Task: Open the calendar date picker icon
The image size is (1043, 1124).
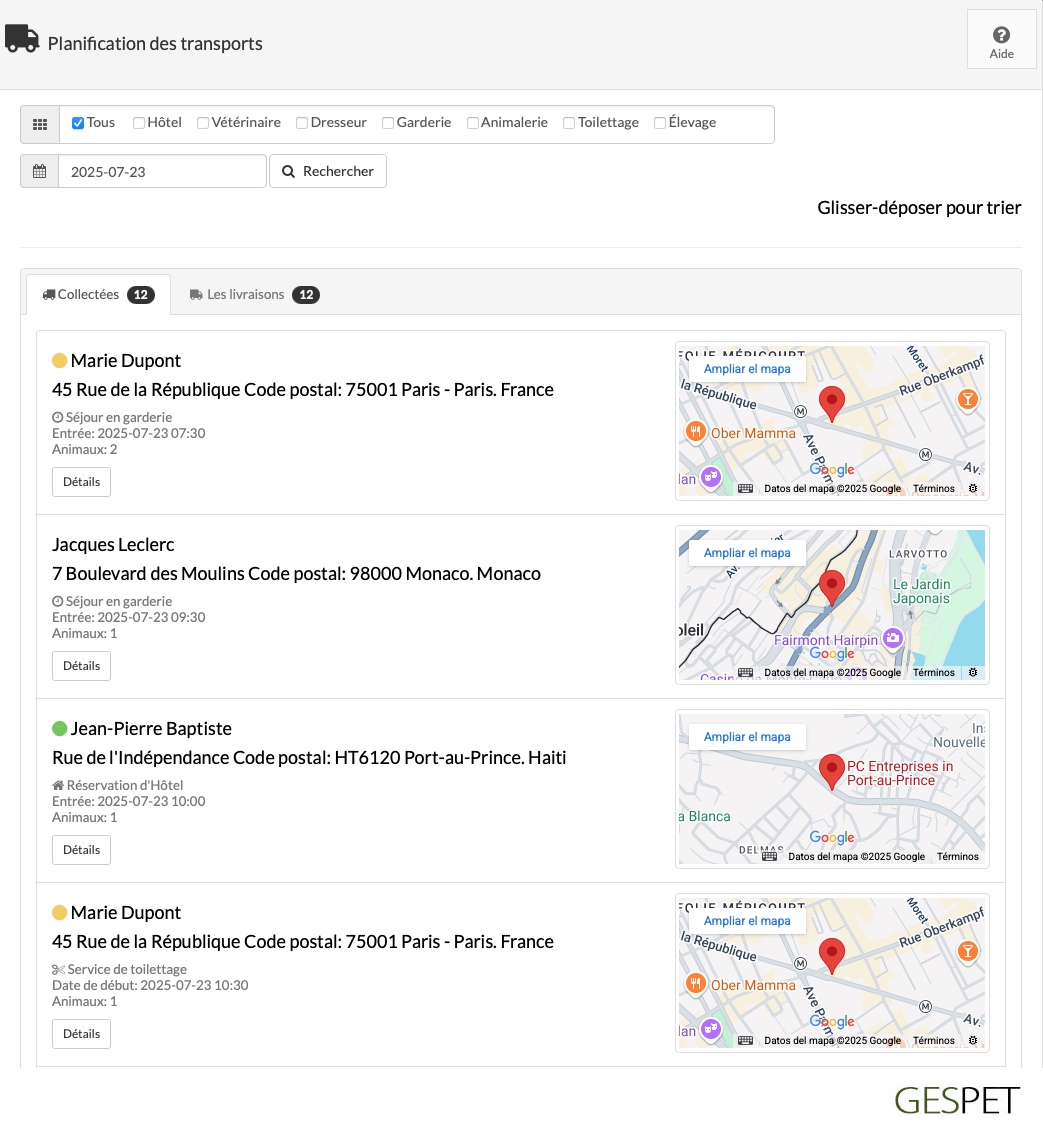Action: (39, 171)
